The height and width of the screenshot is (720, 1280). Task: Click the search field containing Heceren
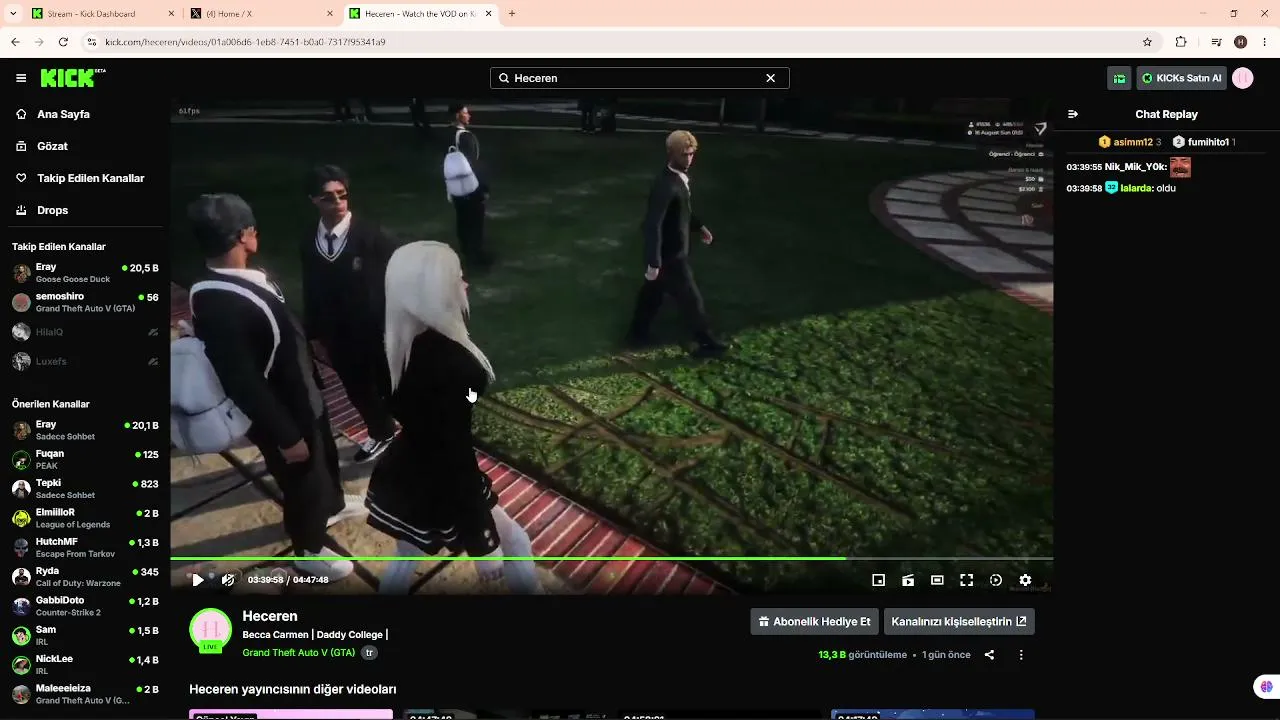[639, 78]
